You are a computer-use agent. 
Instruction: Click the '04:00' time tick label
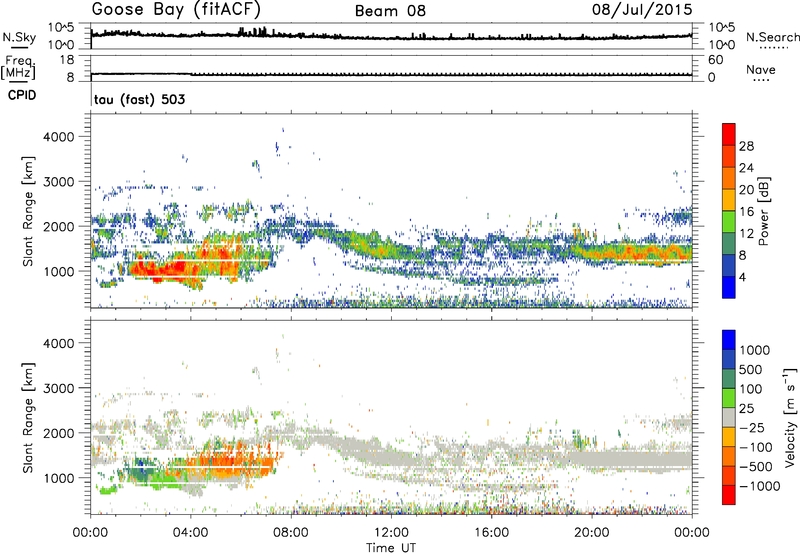[190, 533]
